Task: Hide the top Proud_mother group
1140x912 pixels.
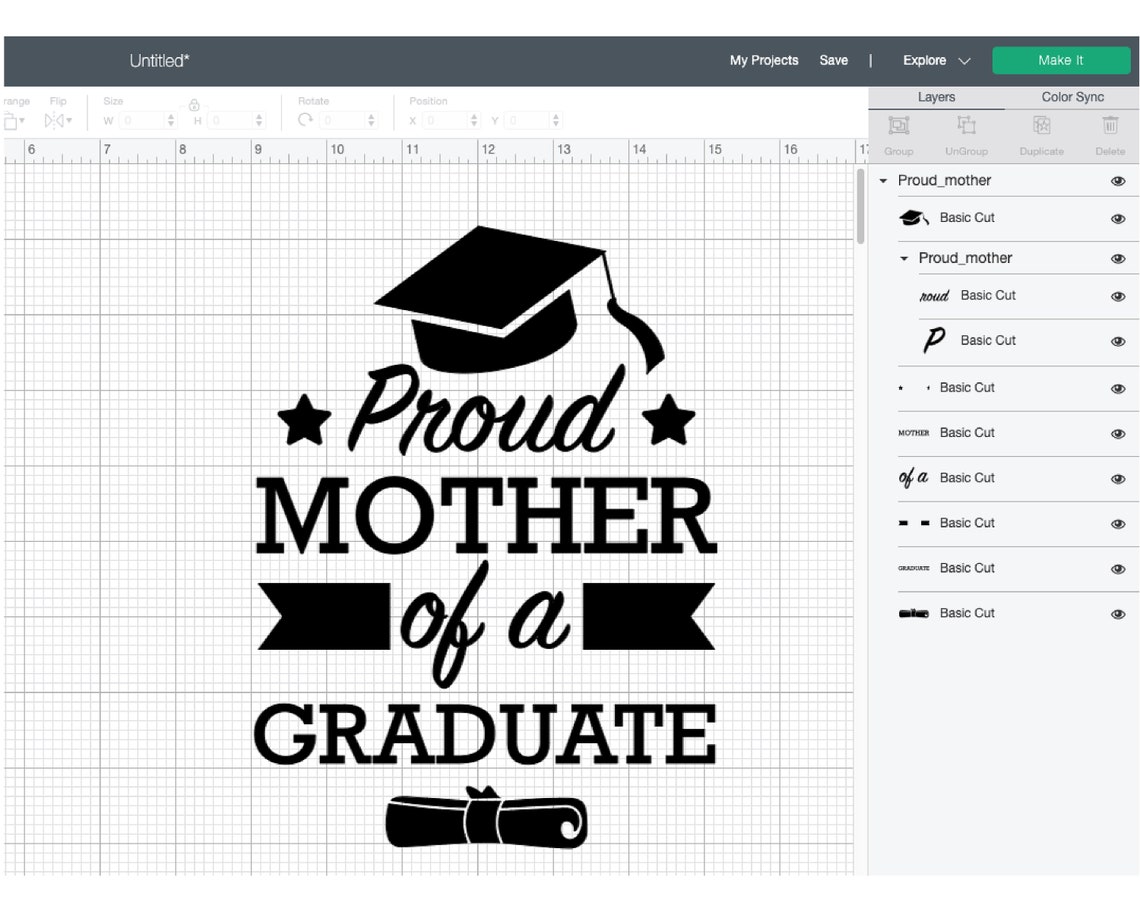Action: point(1118,181)
